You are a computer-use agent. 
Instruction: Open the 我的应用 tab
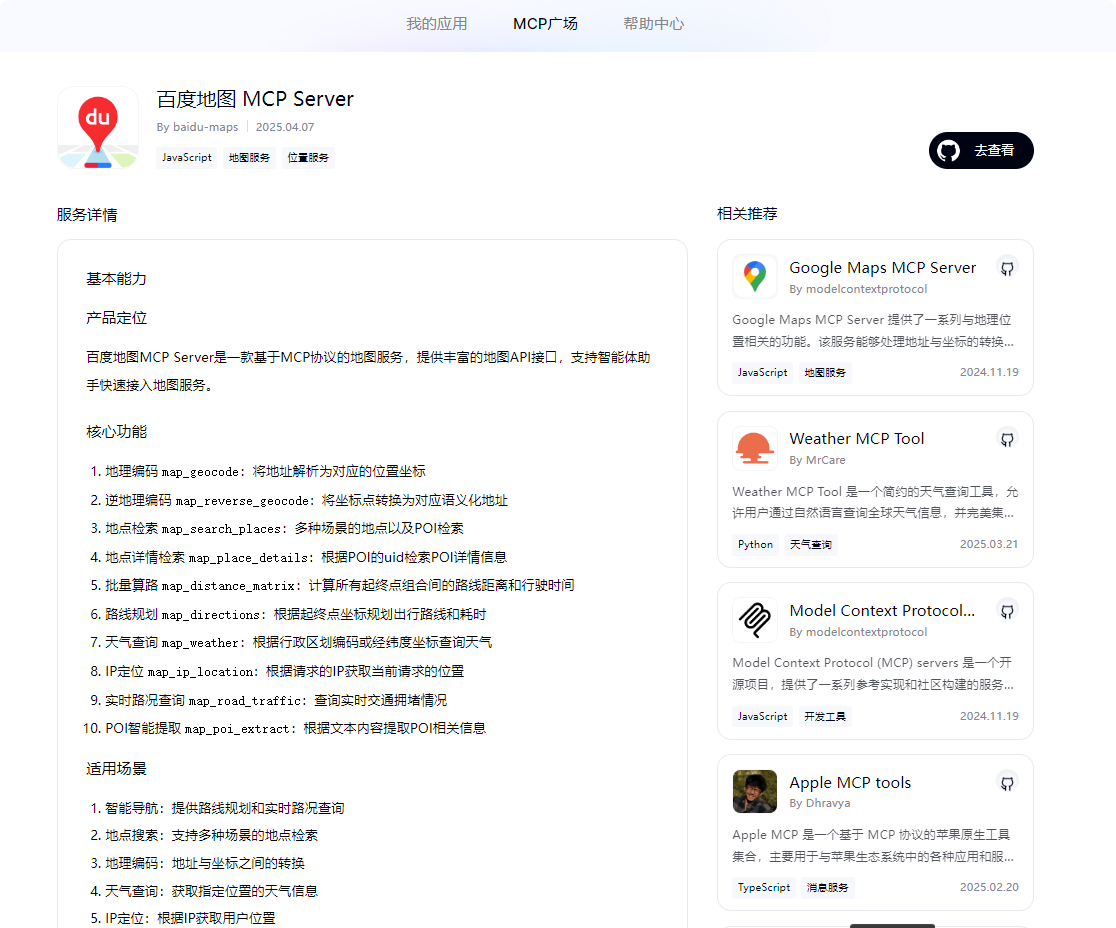click(436, 24)
